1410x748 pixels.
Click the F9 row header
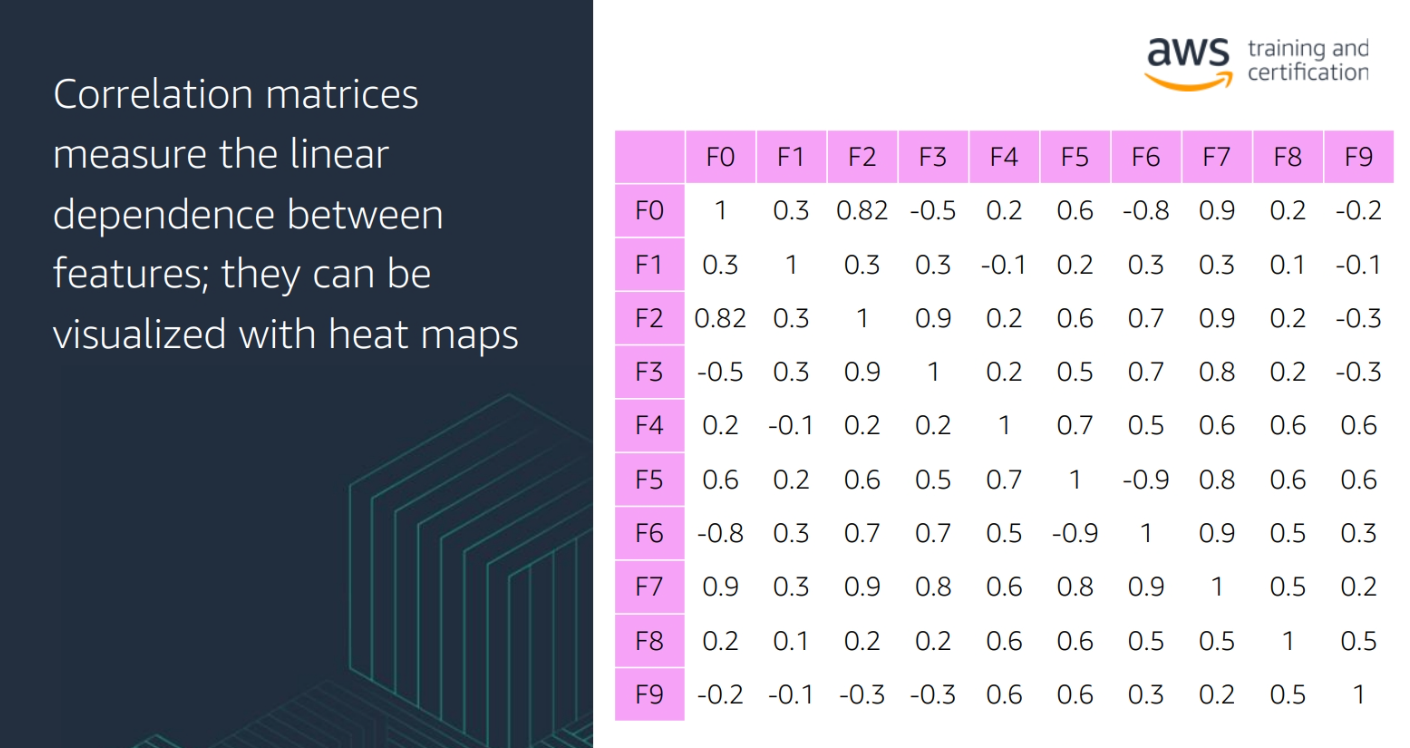(x=649, y=694)
